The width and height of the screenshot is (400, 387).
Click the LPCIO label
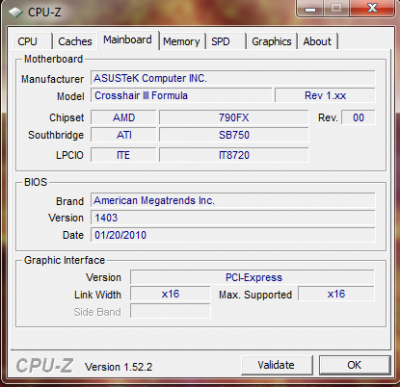pos(70,155)
